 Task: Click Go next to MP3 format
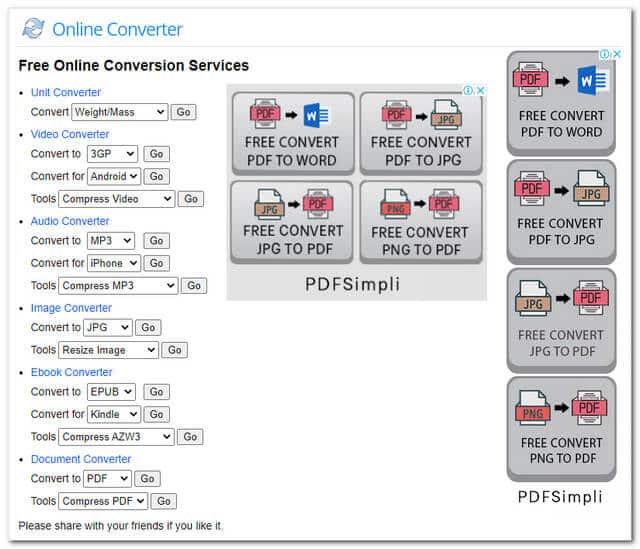[156, 241]
